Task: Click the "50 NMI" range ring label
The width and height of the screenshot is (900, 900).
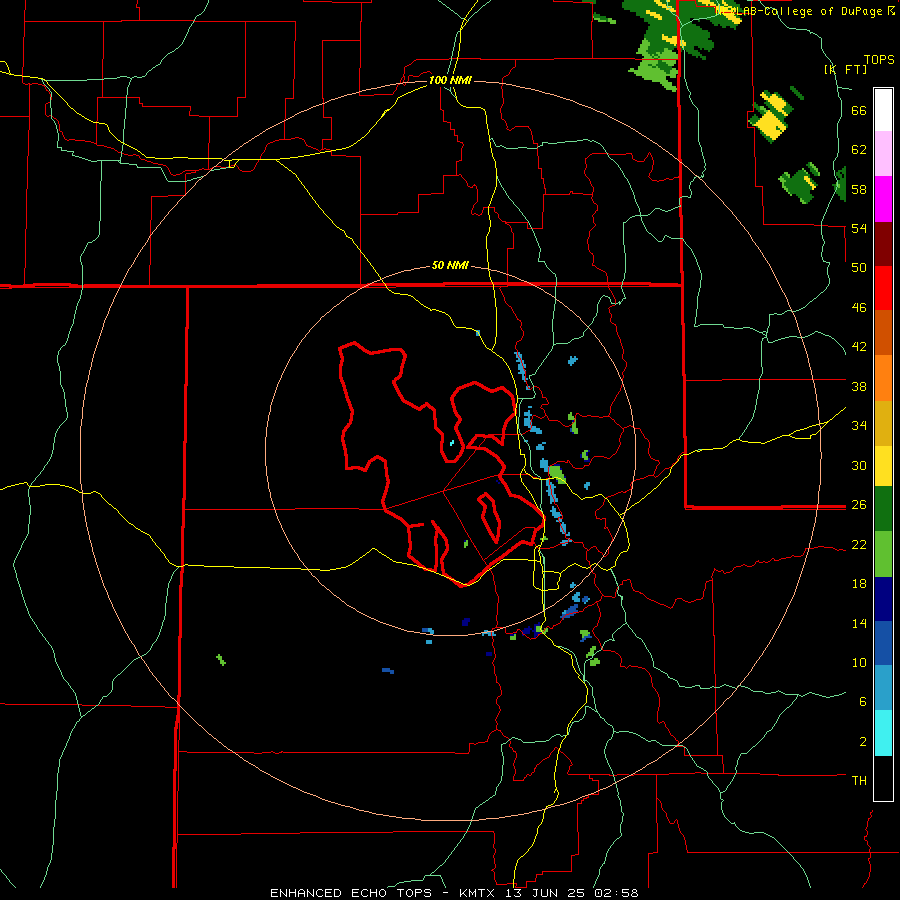Action: (x=450, y=265)
